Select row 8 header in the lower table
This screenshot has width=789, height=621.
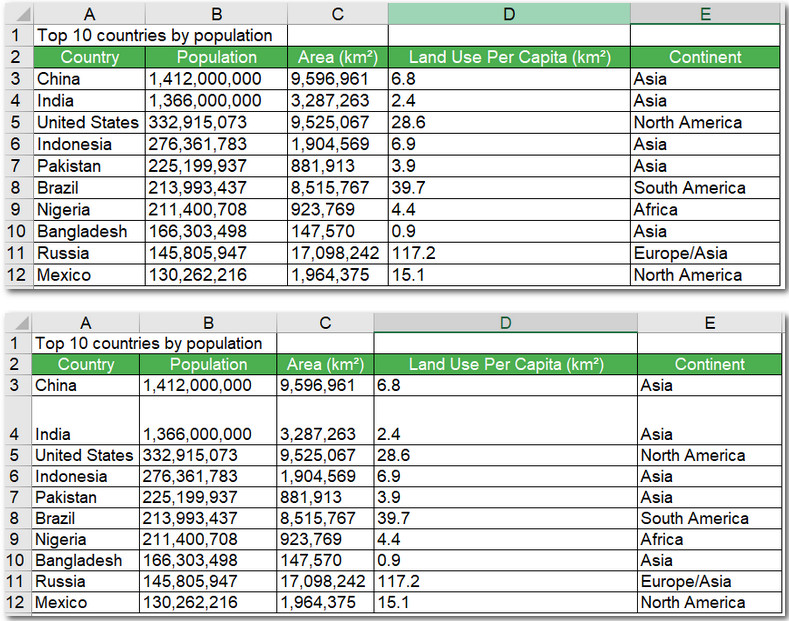[18, 518]
